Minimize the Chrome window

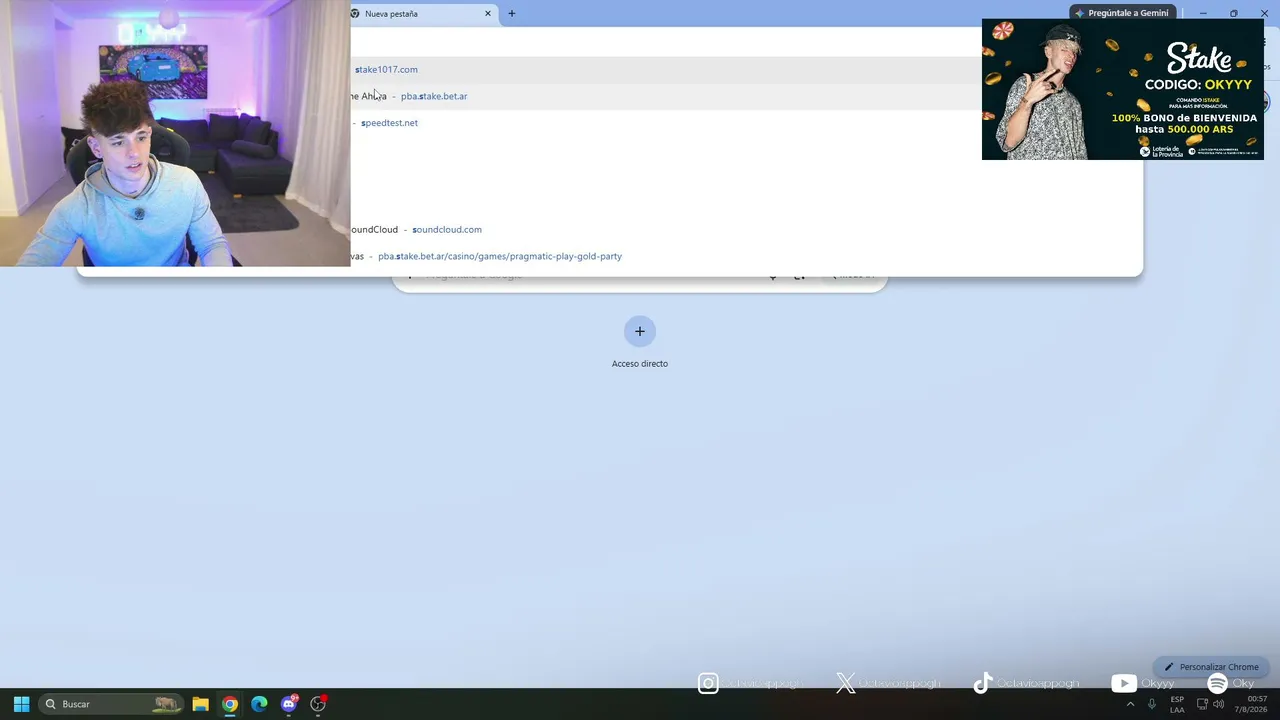(1203, 13)
